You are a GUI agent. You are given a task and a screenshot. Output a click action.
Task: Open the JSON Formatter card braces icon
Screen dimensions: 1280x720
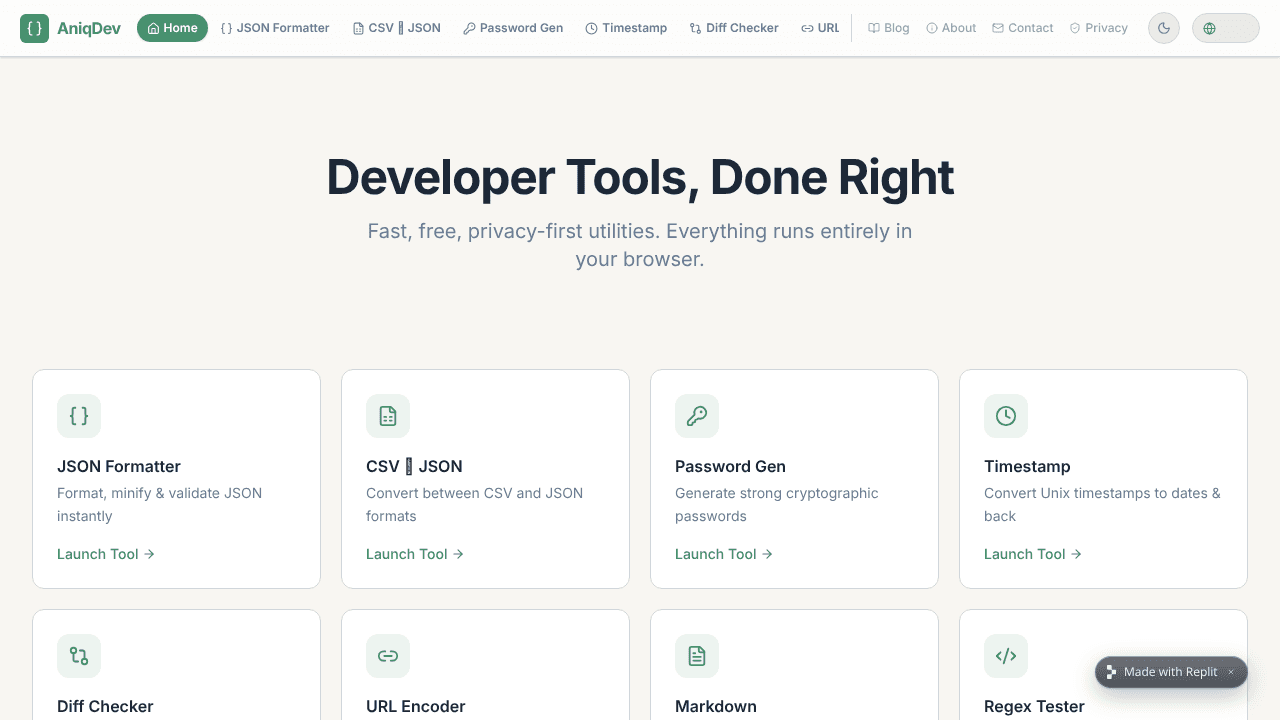(x=79, y=416)
